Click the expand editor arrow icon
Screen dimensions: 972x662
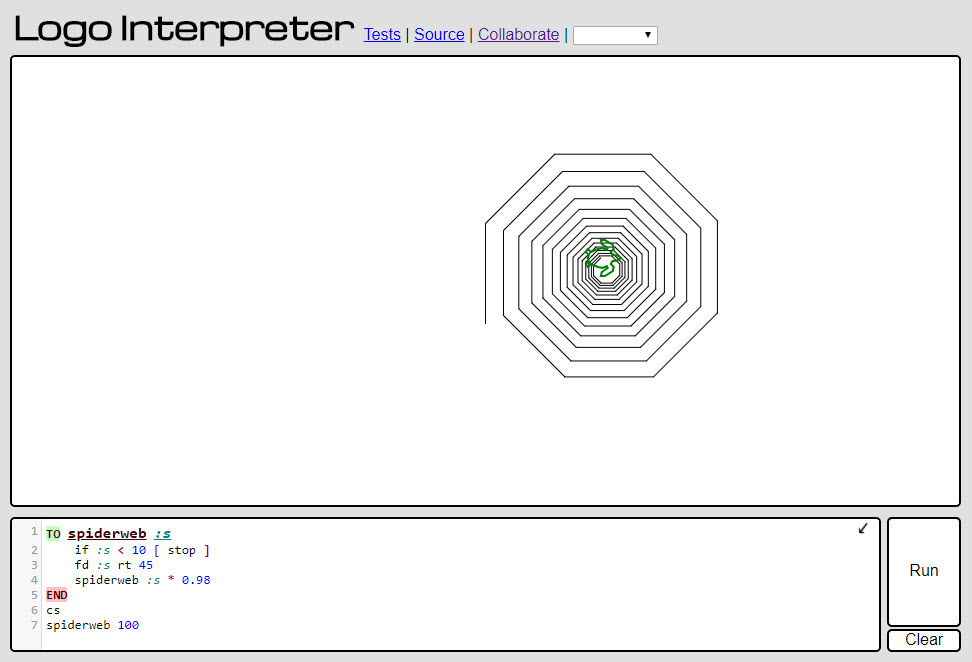pyautogui.click(x=862, y=529)
